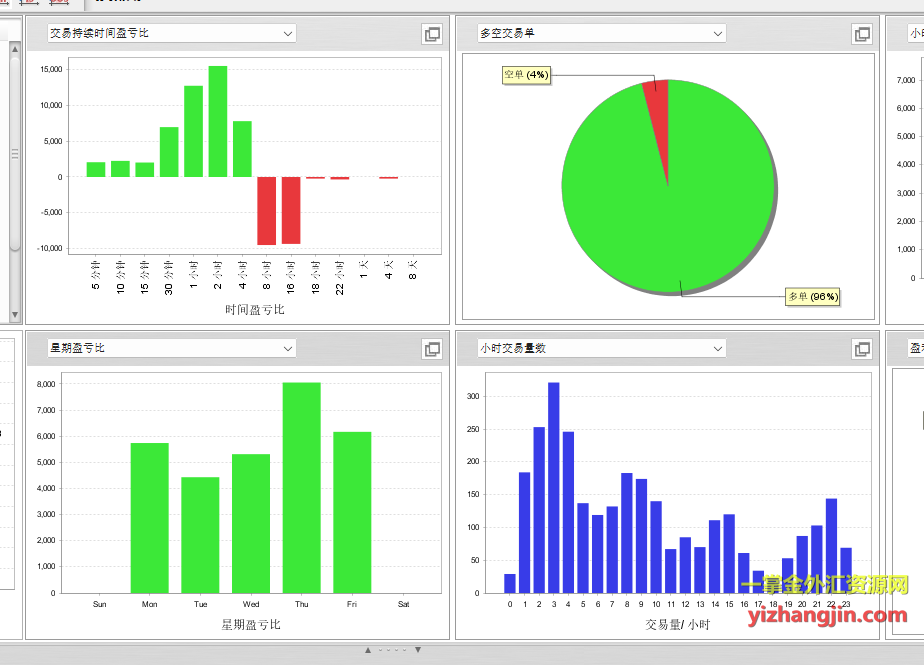Click the left scrollbar down arrow
The width and height of the screenshot is (924, 665).
tap(15, 315)
